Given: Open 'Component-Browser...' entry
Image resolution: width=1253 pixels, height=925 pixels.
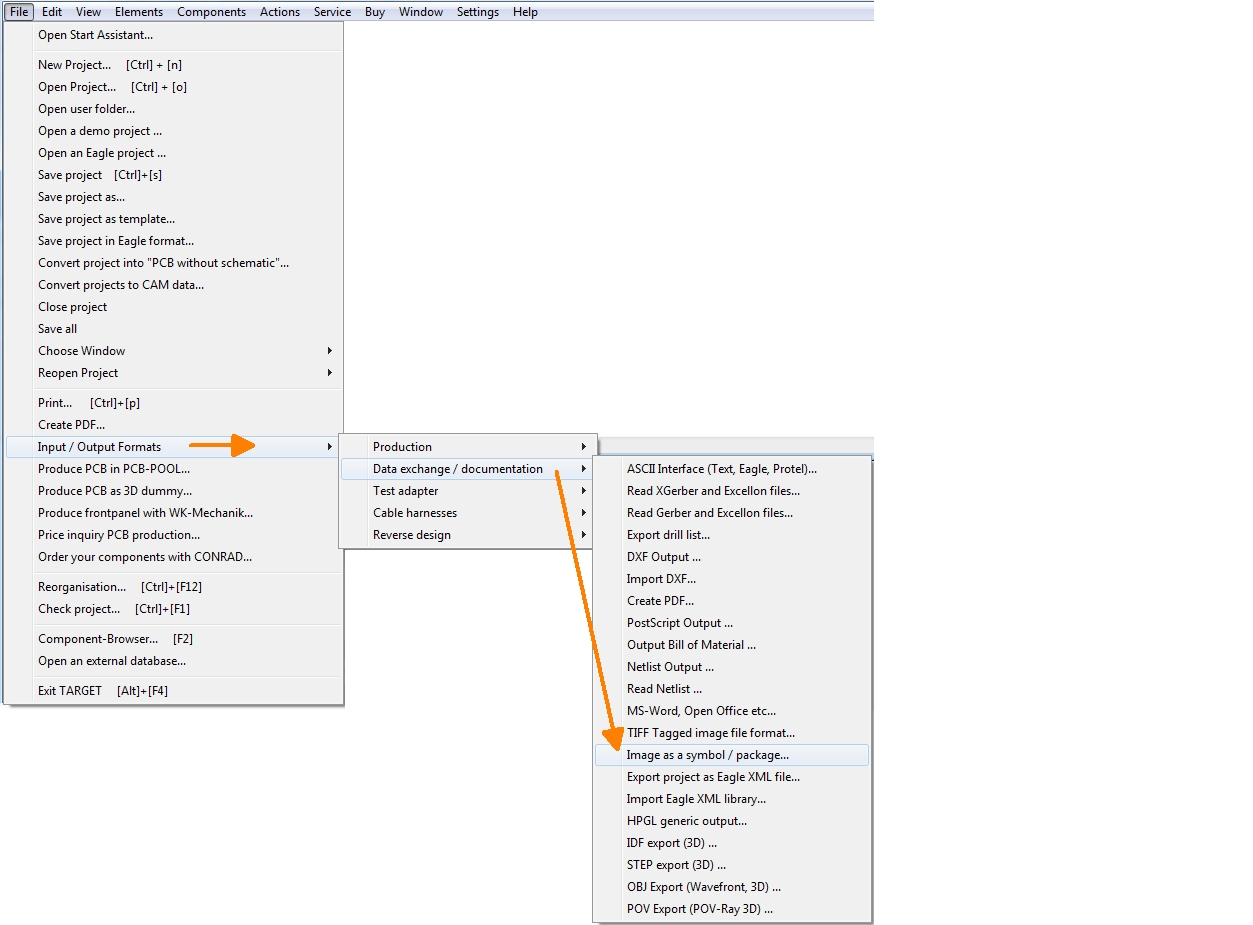Looking at the screenshot, I should [98, 639].
